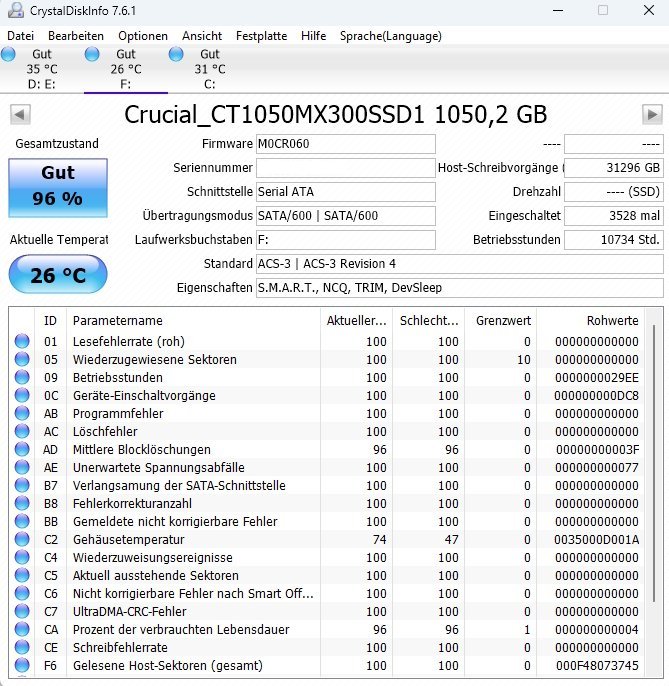This screenshot has width=669, height=686.
Task: Open the Bearbeiten menu
Action: coord(76,36)
